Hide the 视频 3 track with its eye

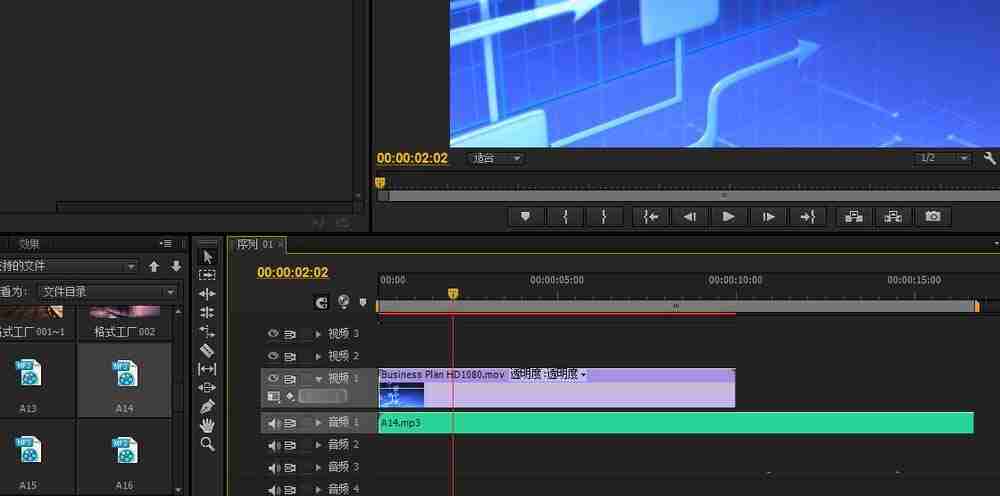pos(274,333)
